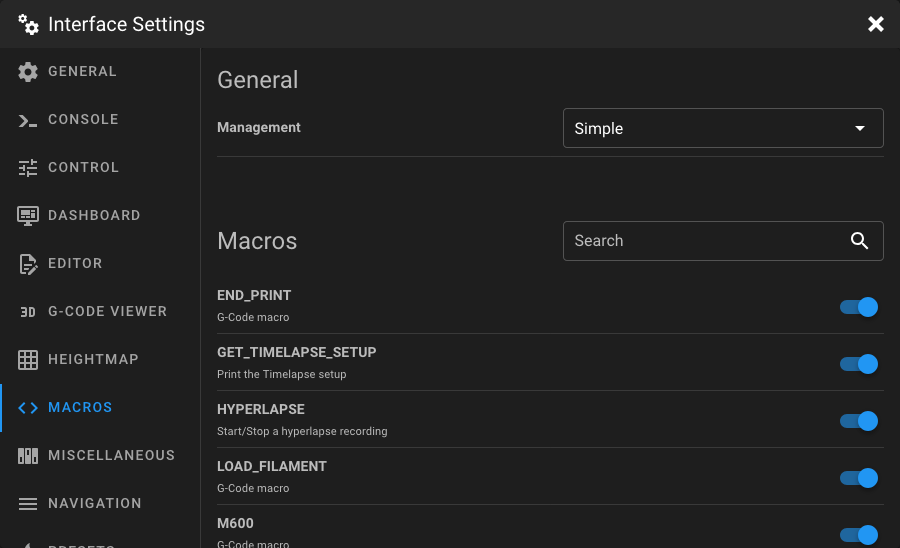
Task: Click the Interface Settings gears icon
Action: tap(28, 25)
